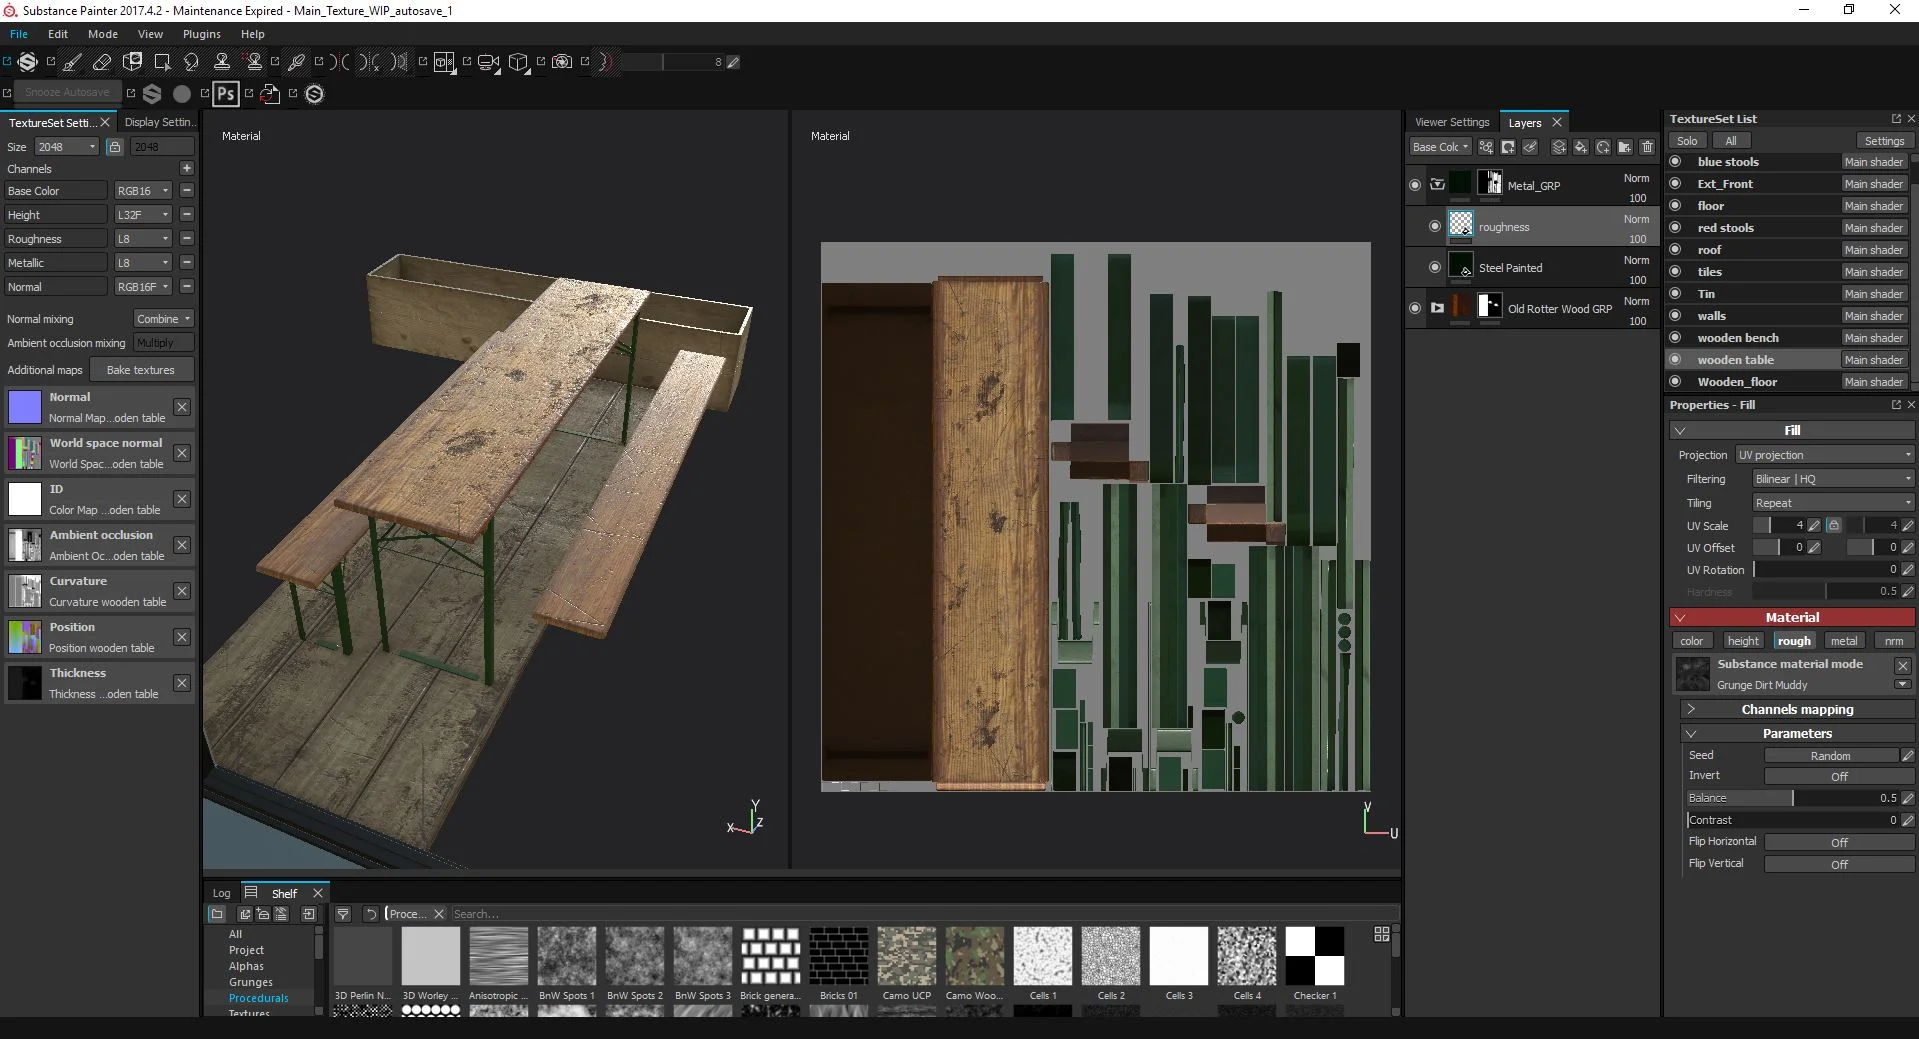Add a new folder in Layers panel
The height and width of the screenshot is (1039, 1919).
tap(1625, 147)
